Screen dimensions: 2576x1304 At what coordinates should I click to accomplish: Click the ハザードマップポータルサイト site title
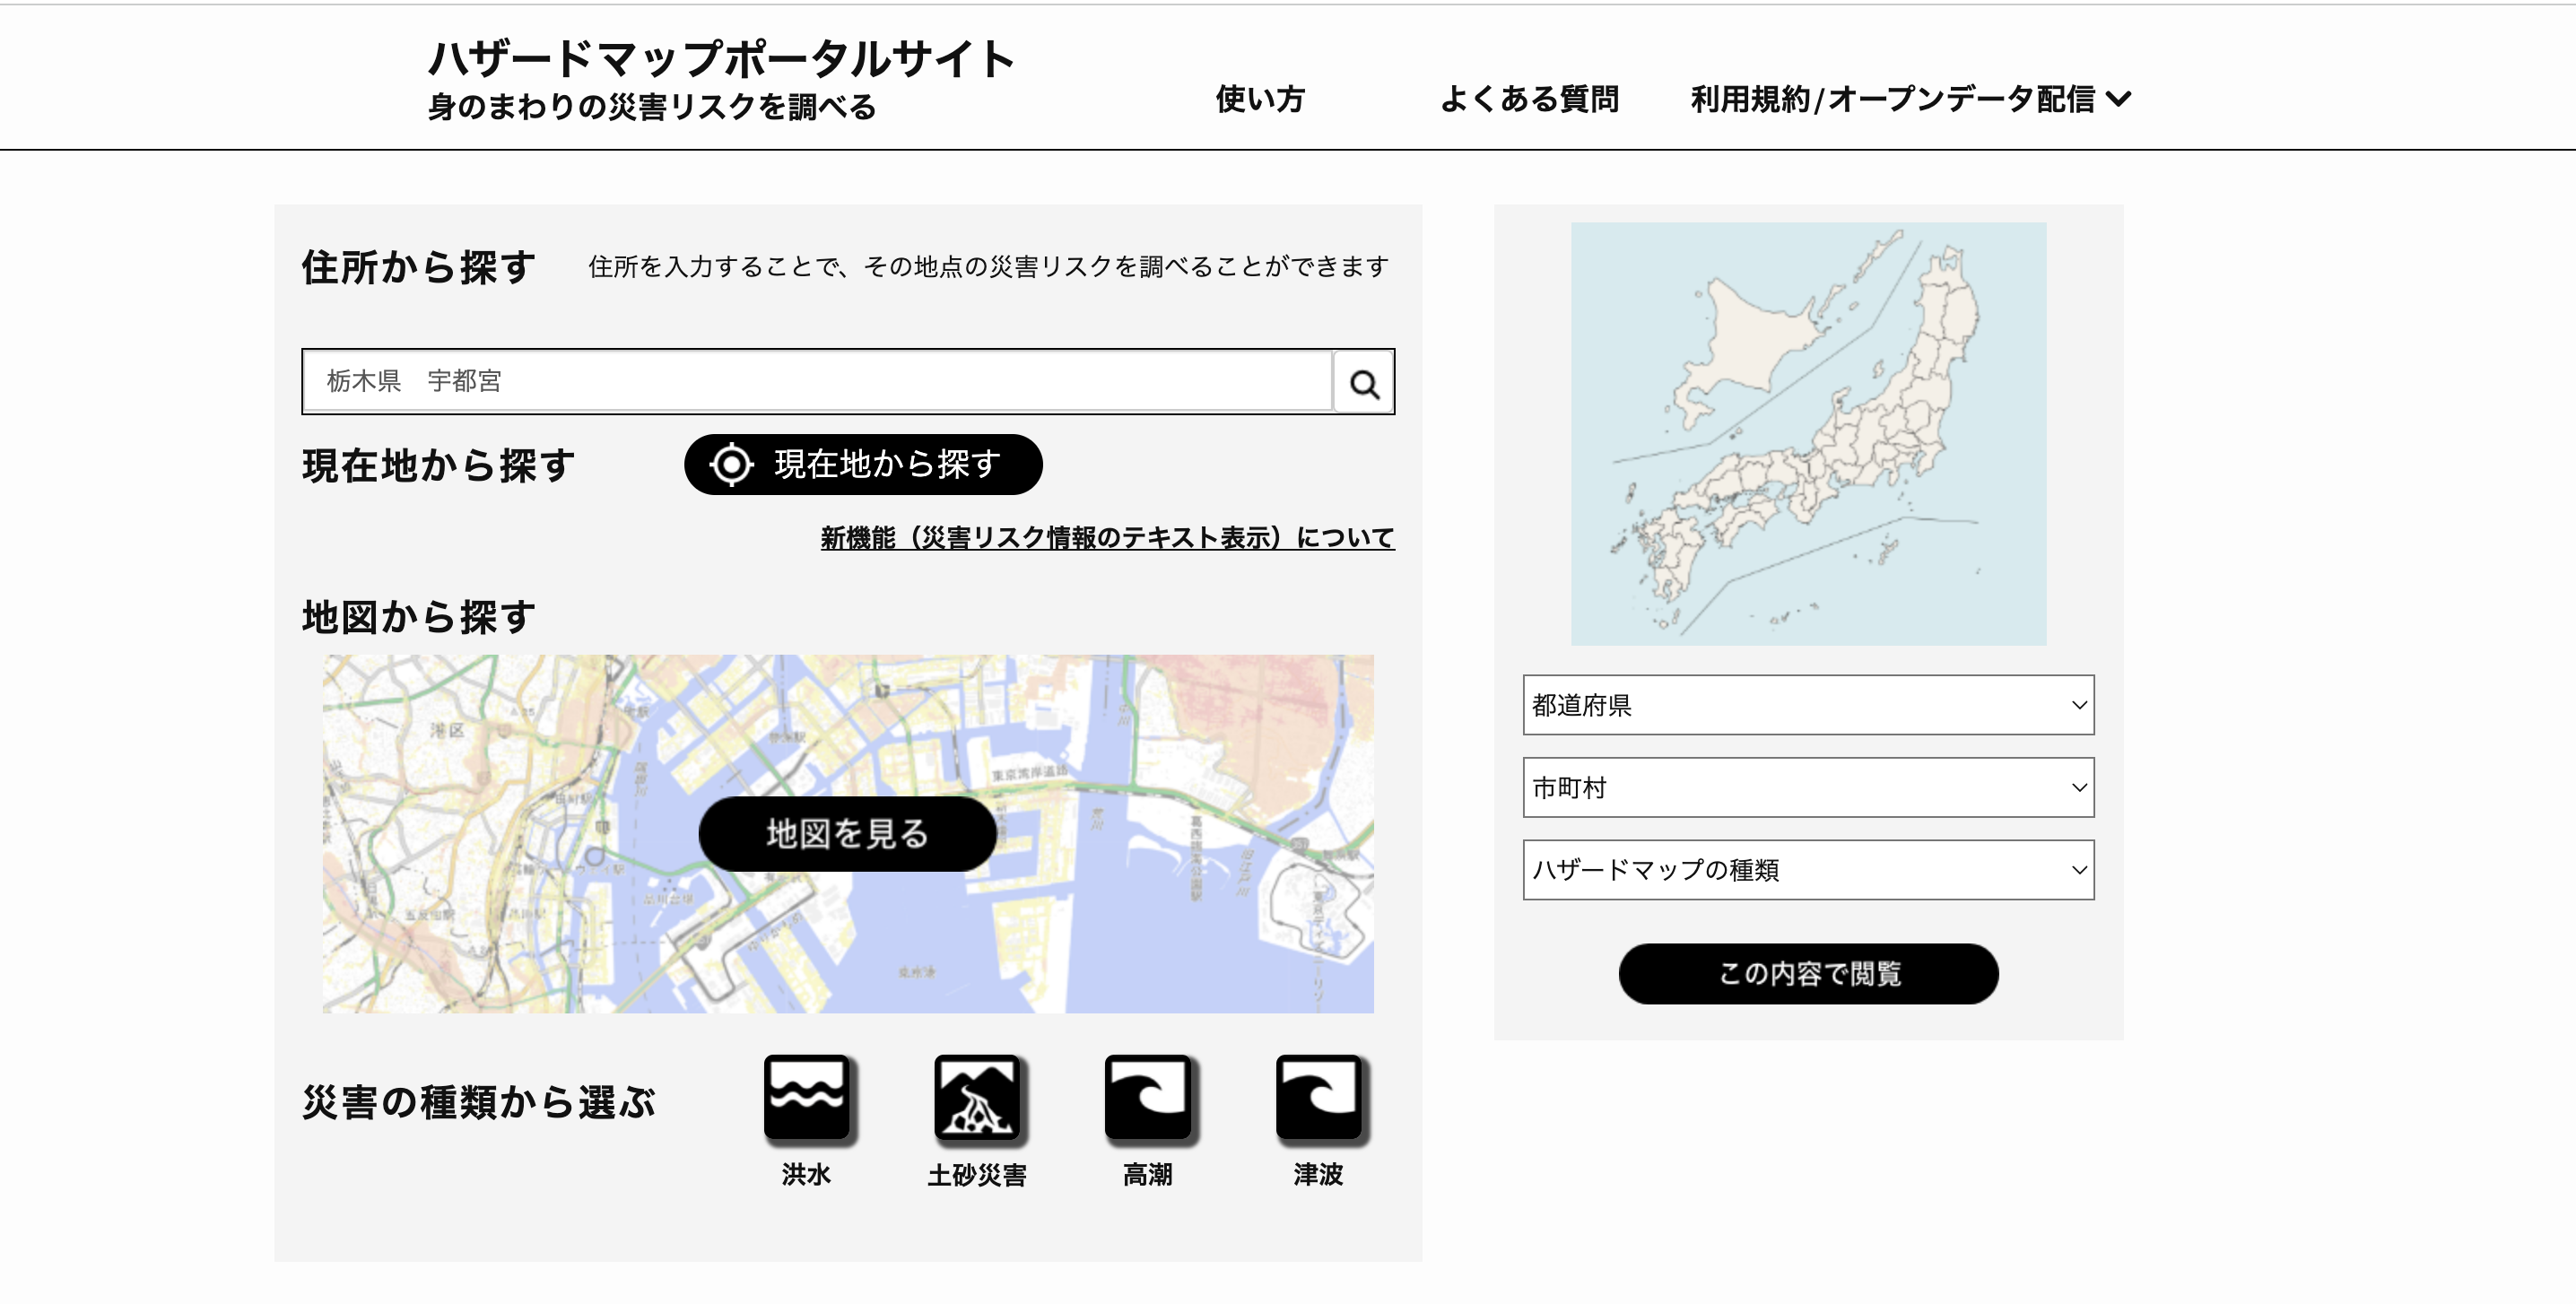tap(720, 58)
